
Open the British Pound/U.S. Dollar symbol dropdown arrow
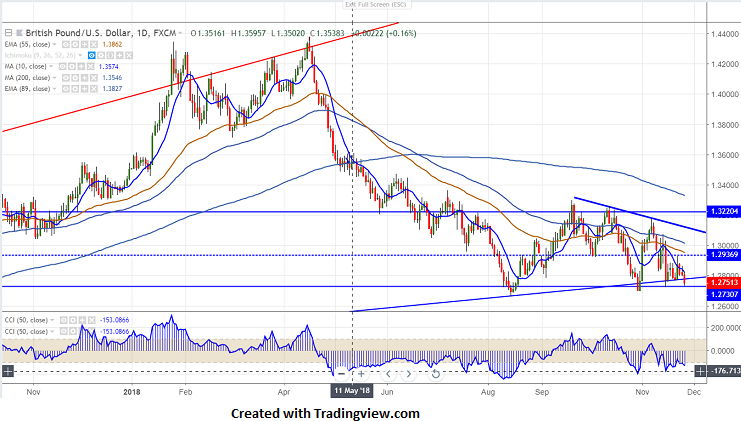[x=180, y=33]
